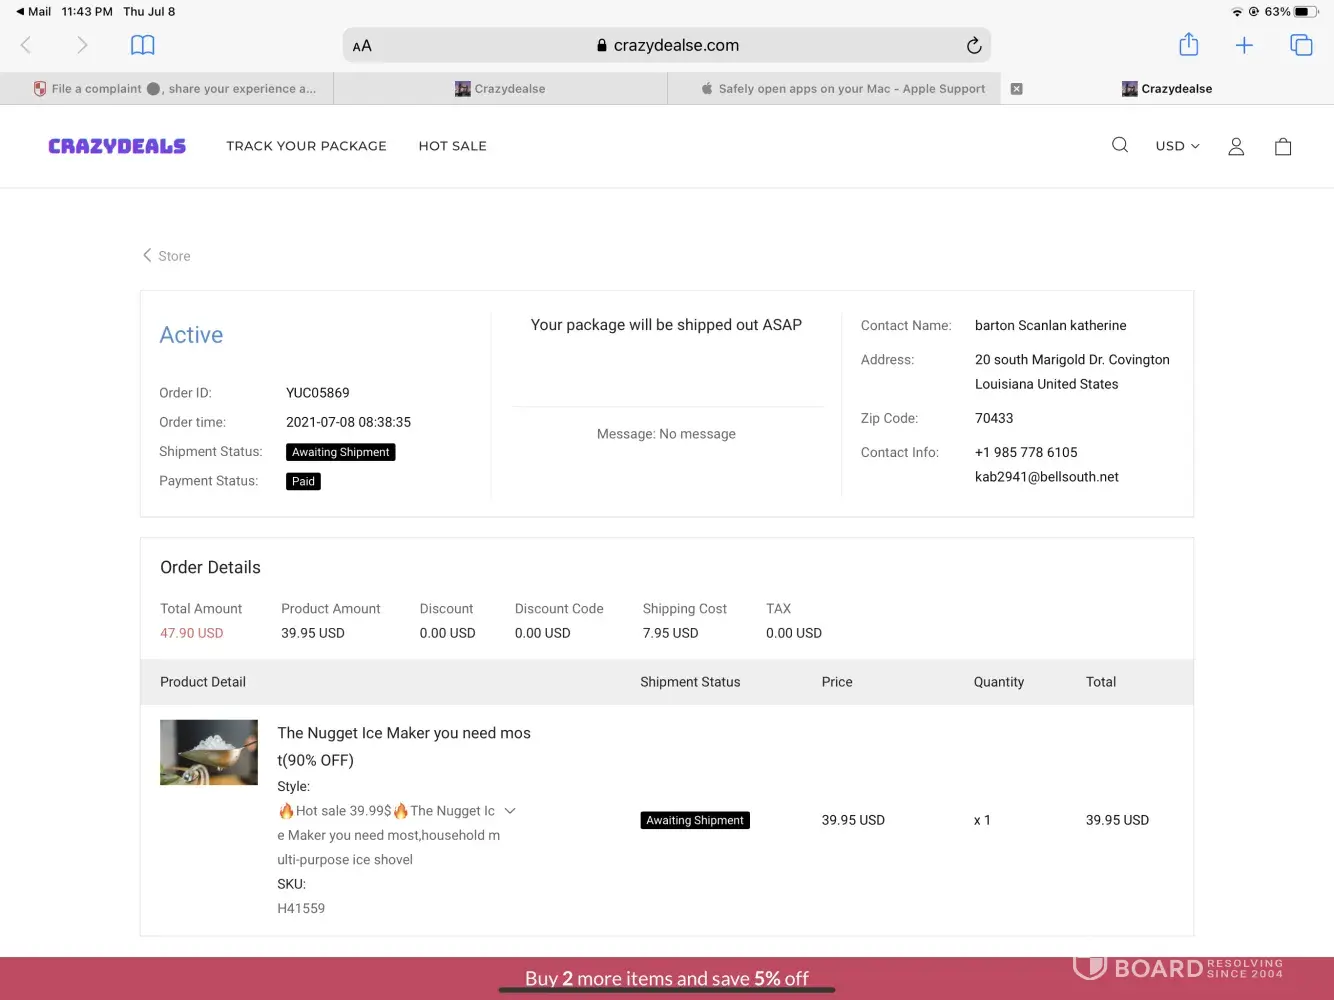Close the Apple Support tab

point(1016,89)
